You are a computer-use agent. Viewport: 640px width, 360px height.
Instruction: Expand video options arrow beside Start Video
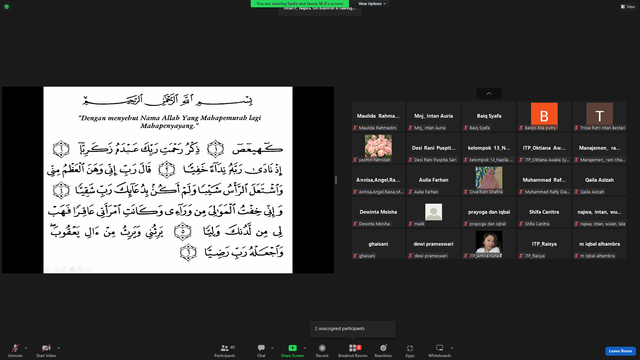[x=58, y=348]
